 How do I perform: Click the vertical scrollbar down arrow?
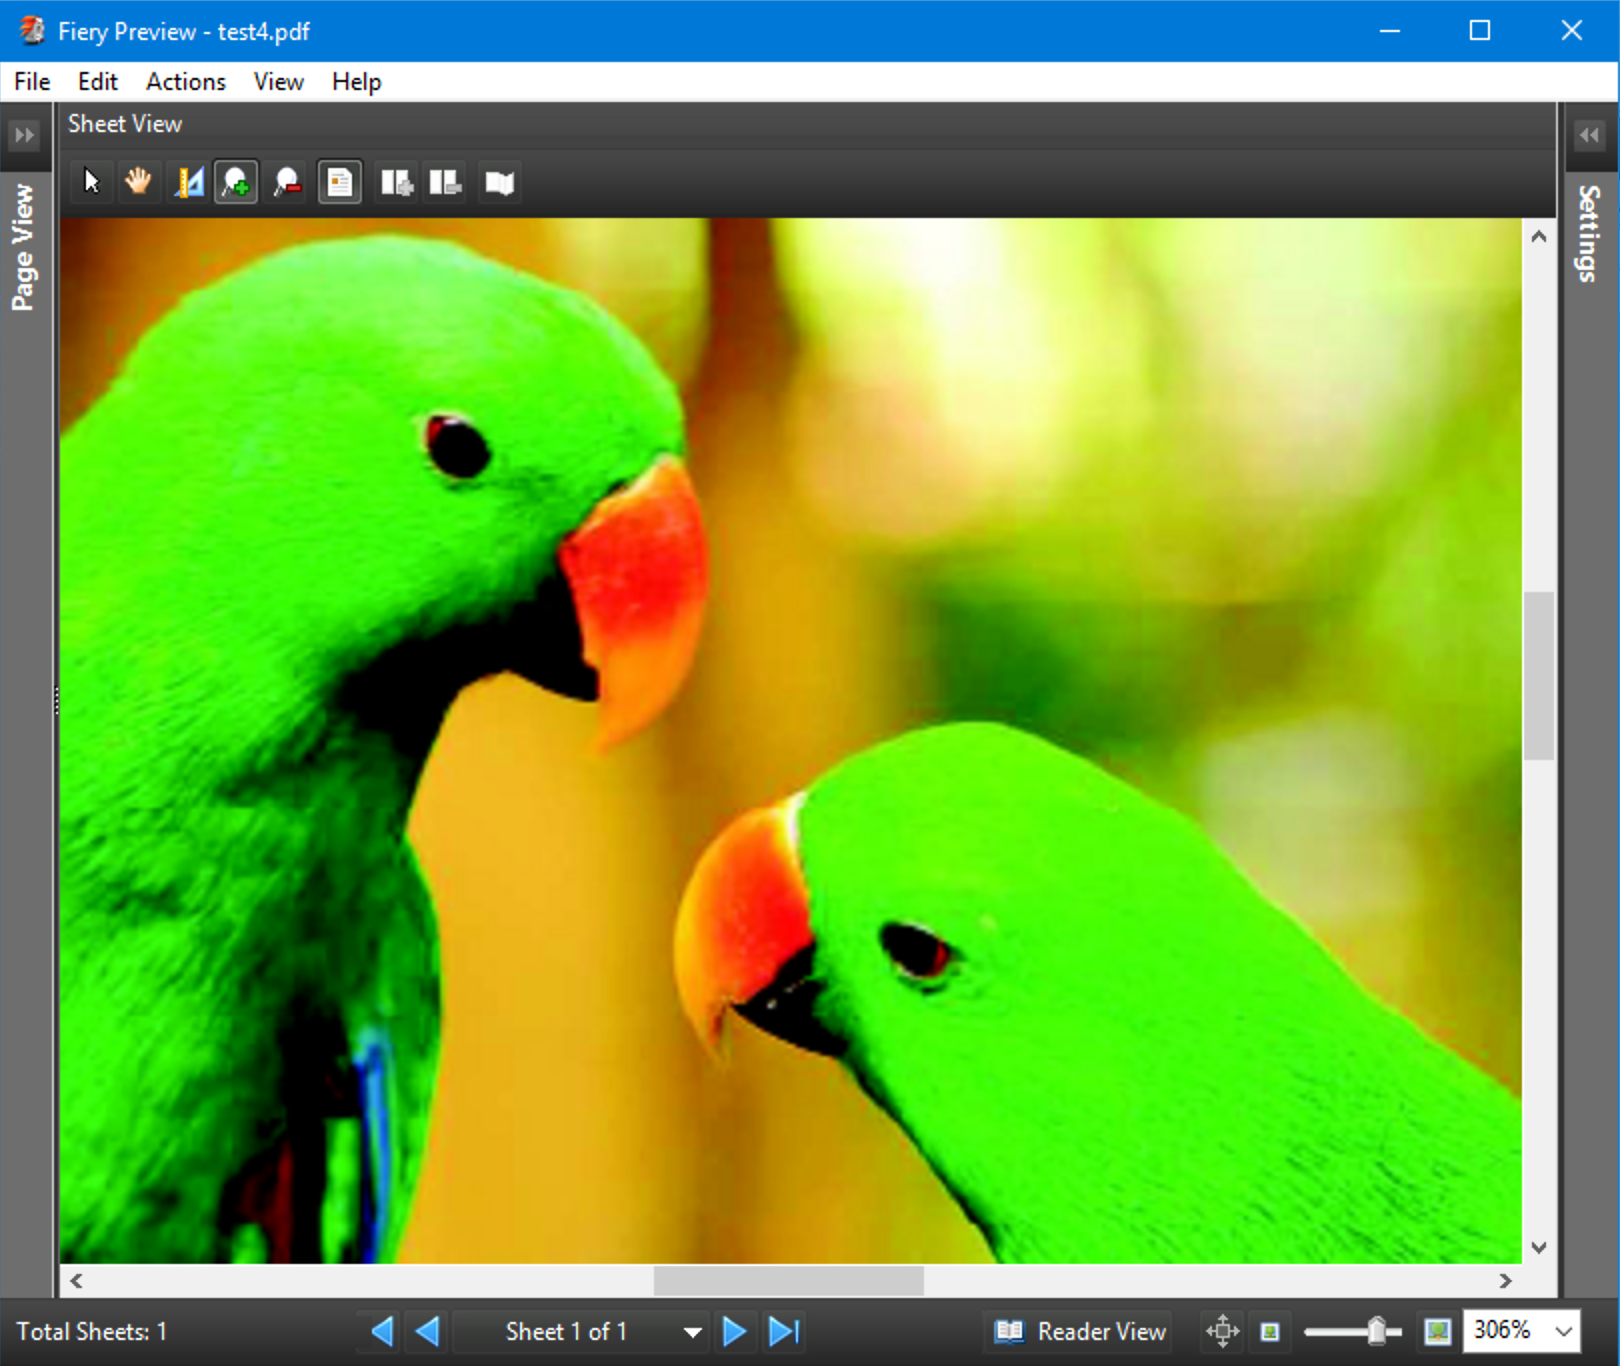(x=1539, y=1247)
